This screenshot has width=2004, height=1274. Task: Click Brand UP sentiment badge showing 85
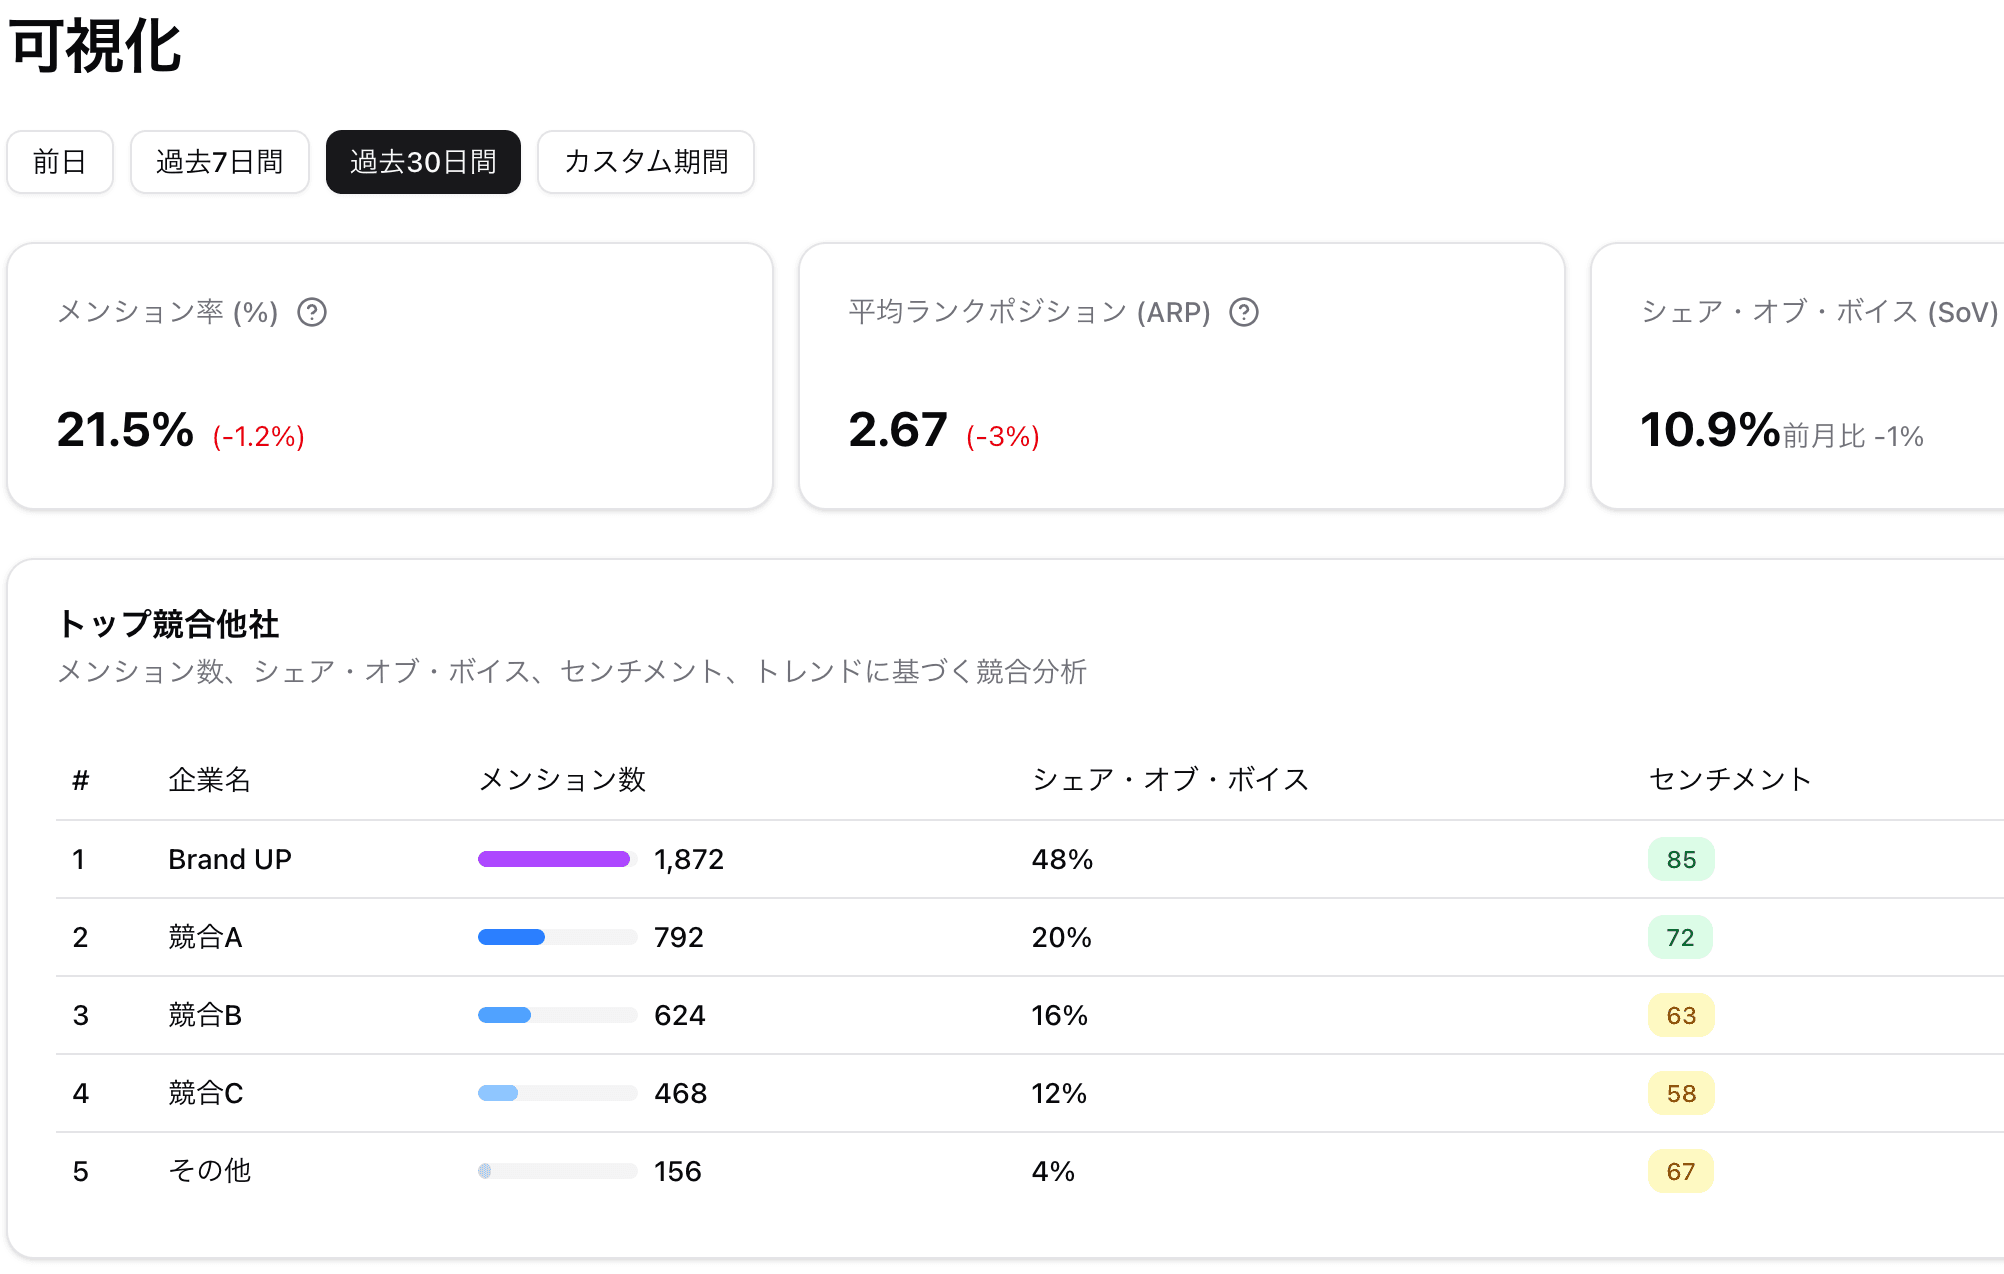click(1681, 858)
